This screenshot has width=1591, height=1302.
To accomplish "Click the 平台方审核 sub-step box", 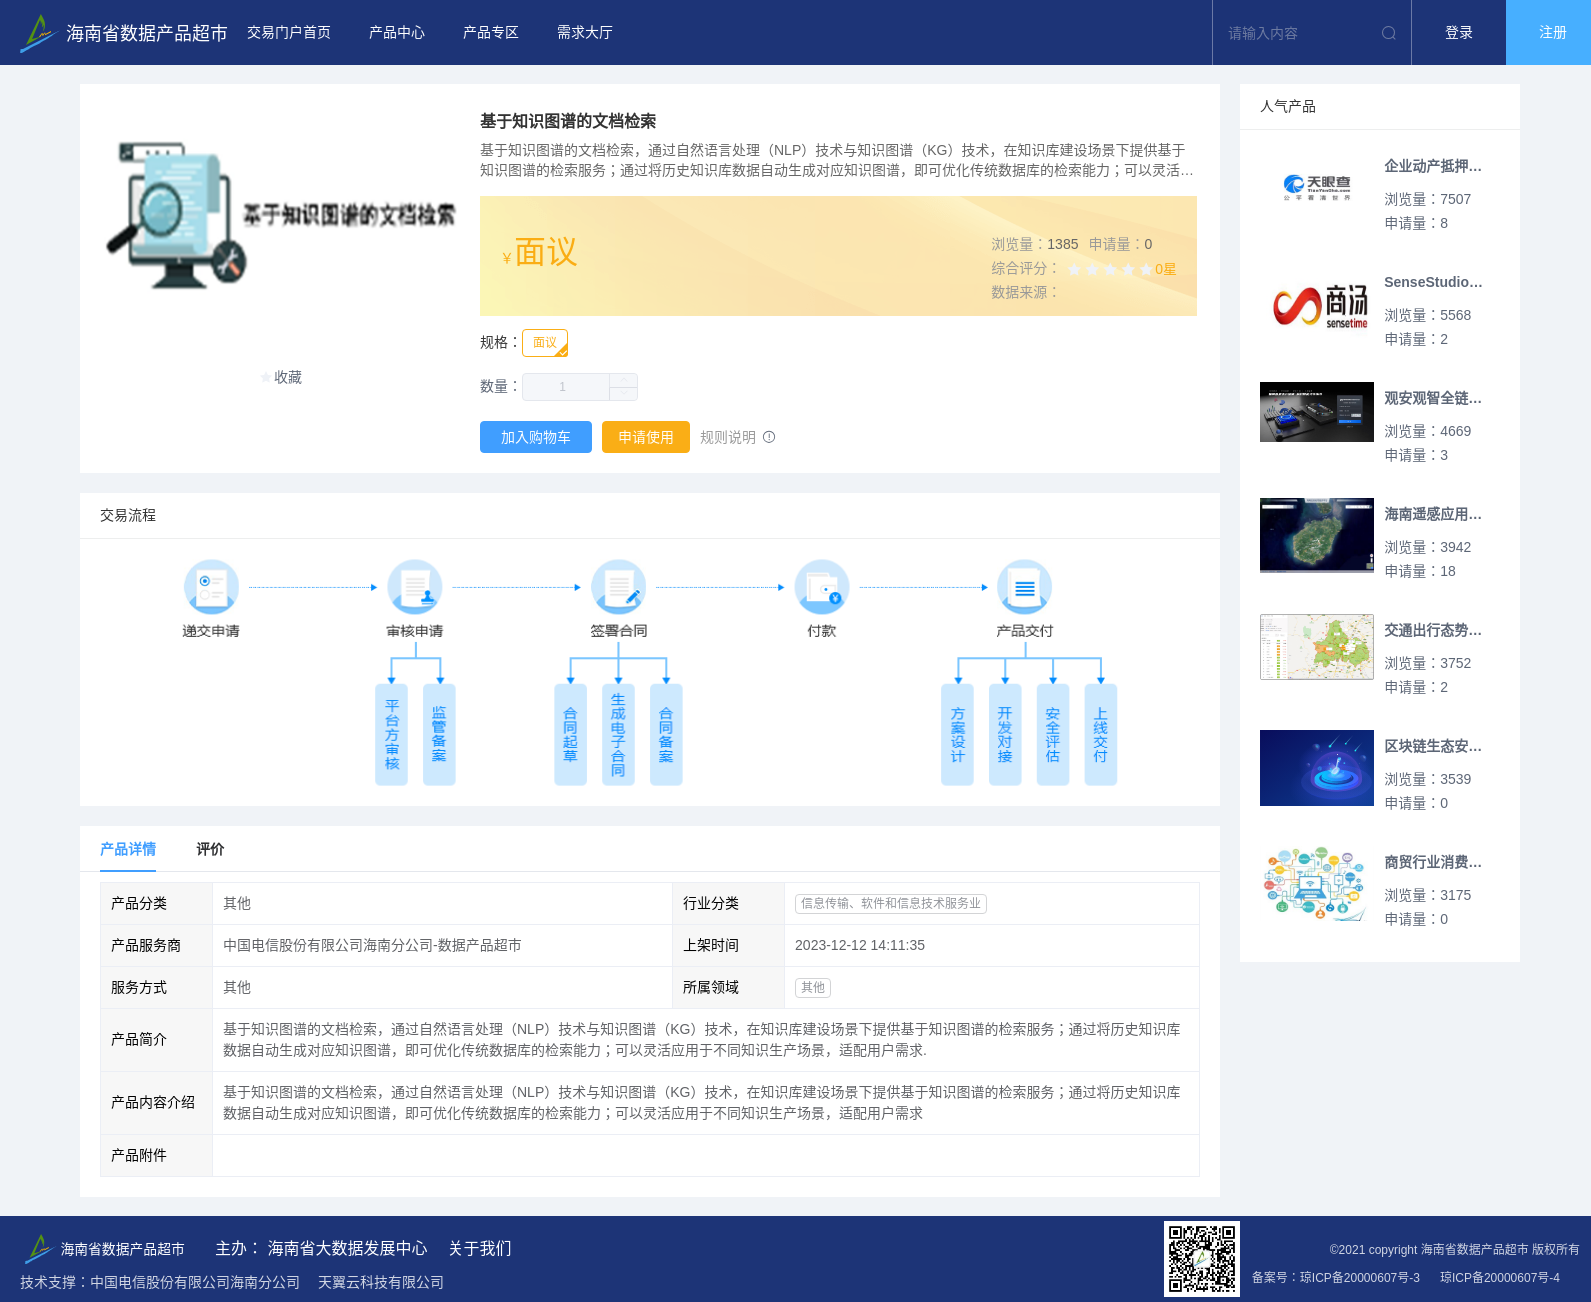I will pyautogui.click(x=392, y=735).
